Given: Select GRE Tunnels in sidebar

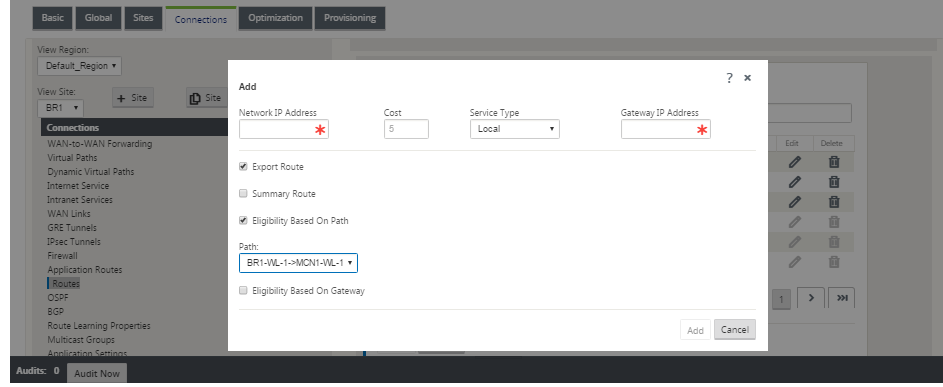Looking at the screenshot, I should 72,228.
